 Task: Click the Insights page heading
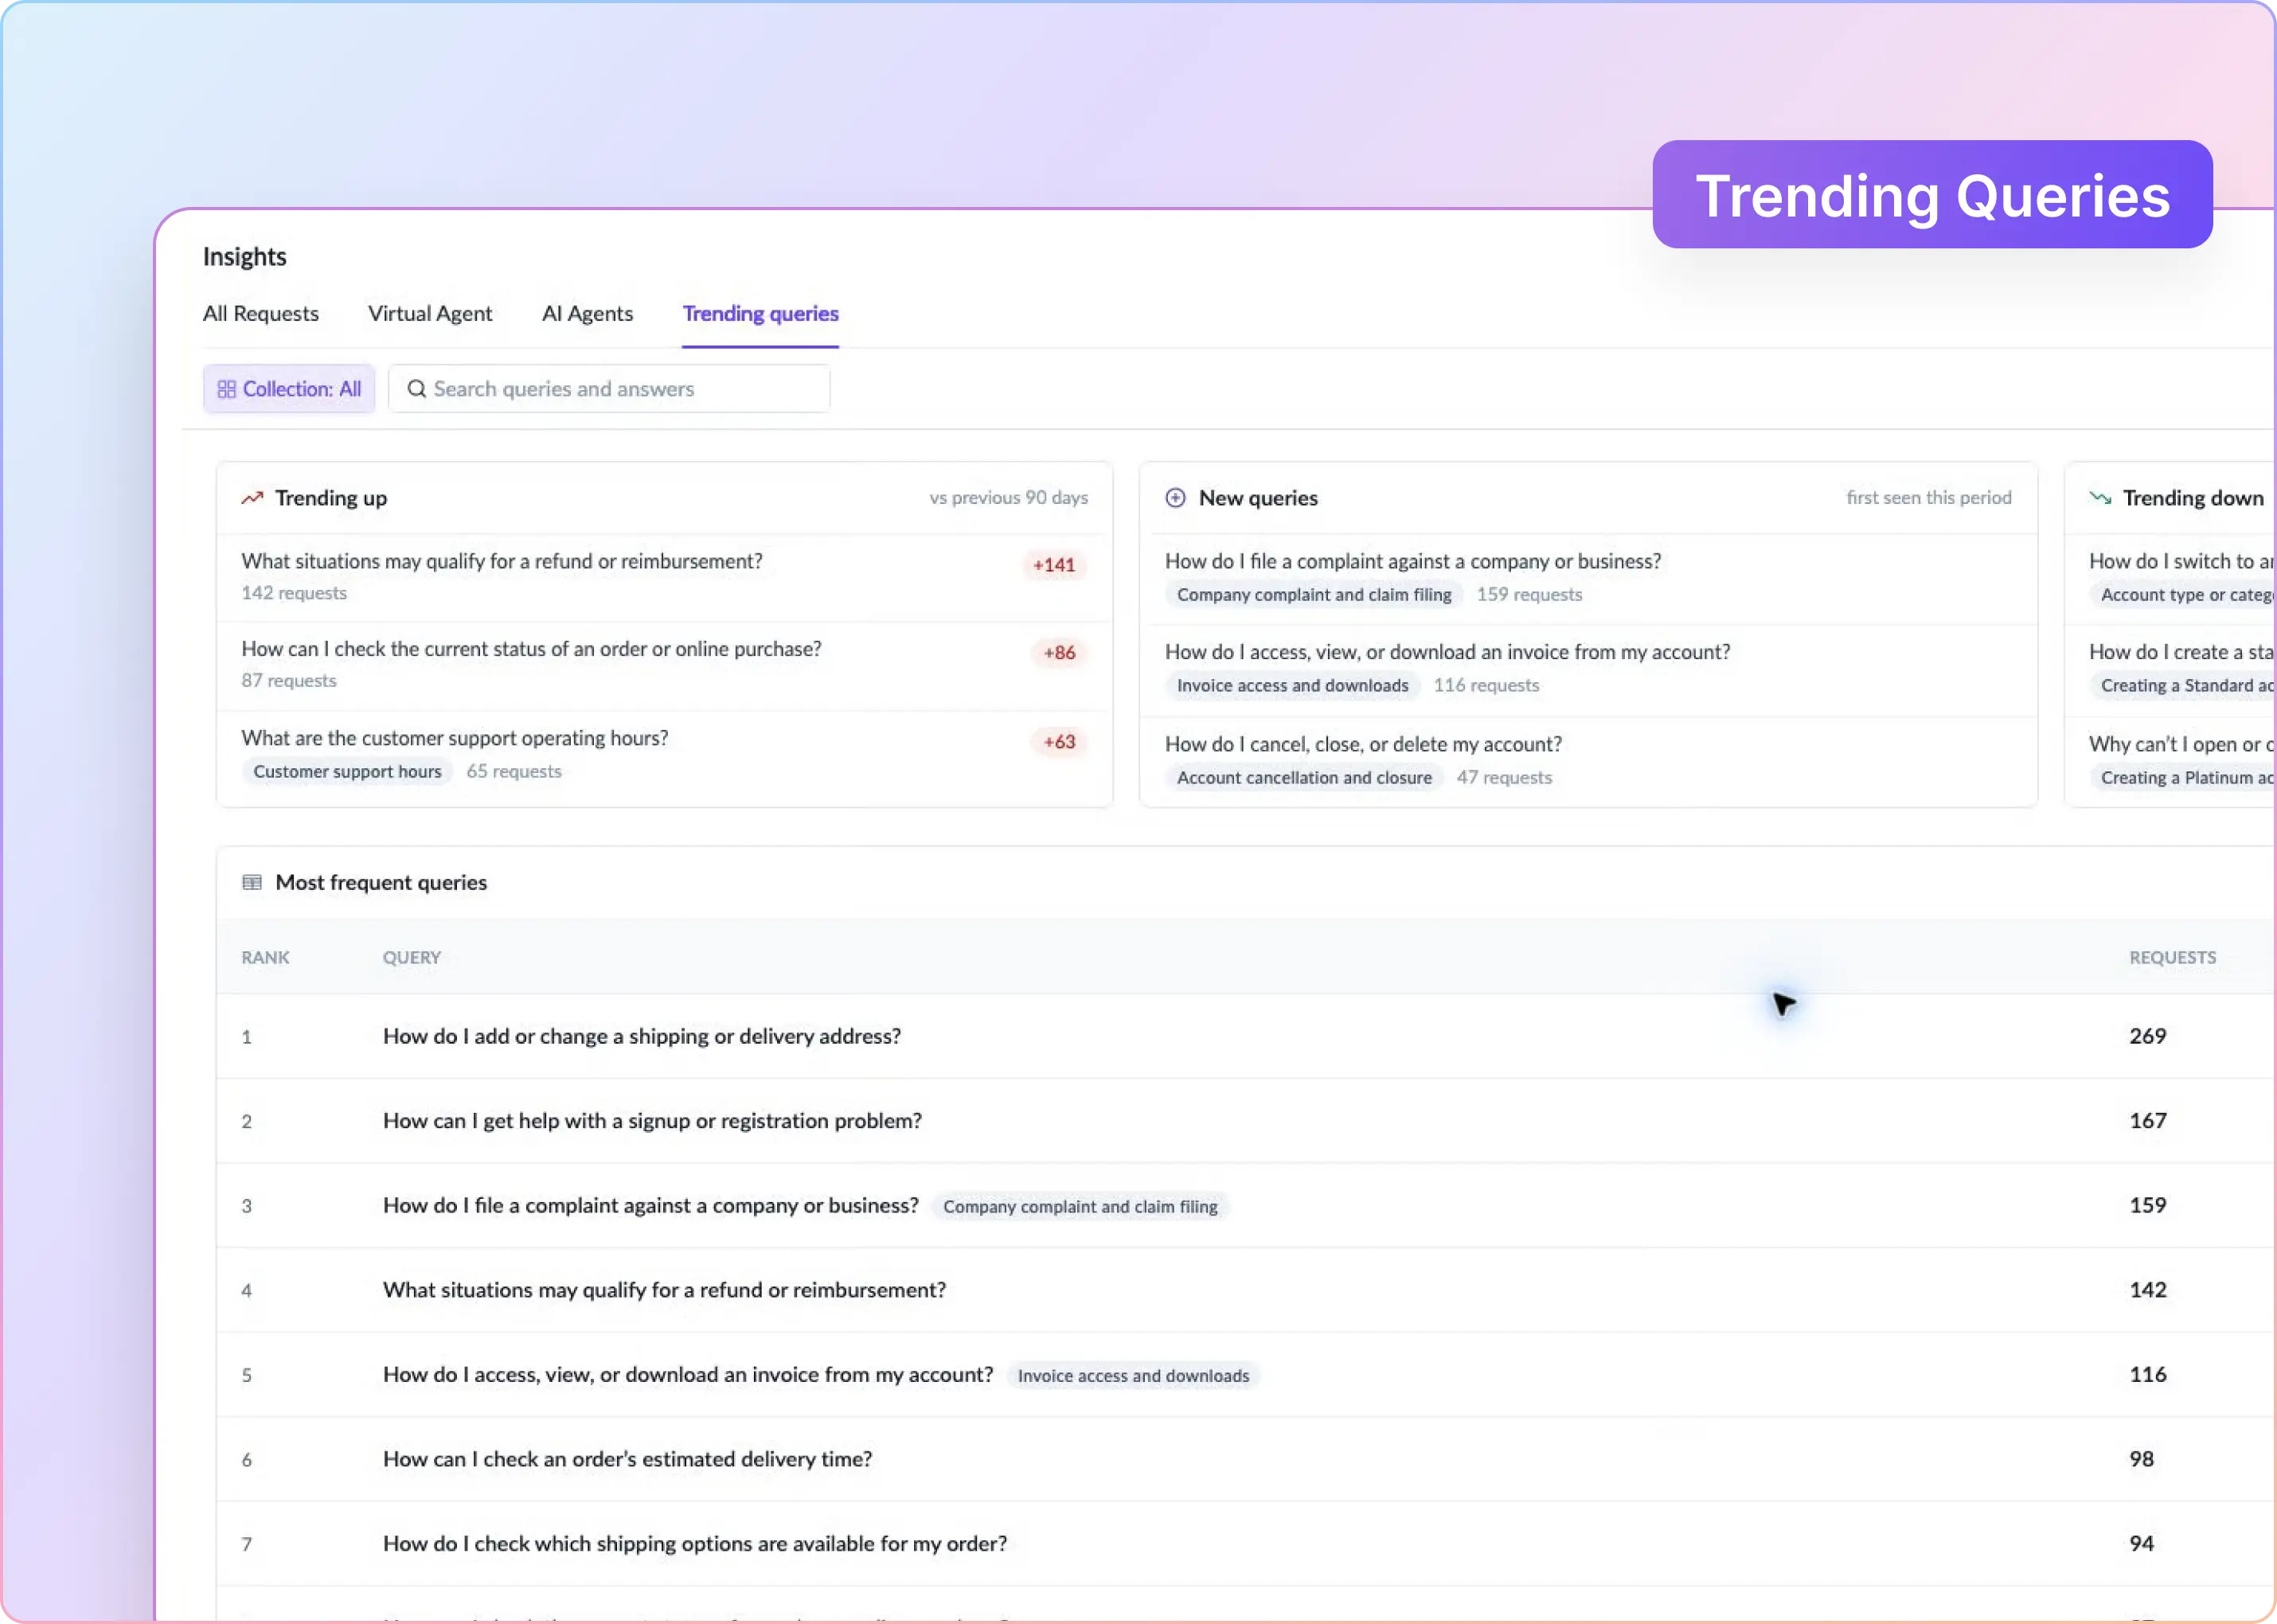[x=244, y=257]
